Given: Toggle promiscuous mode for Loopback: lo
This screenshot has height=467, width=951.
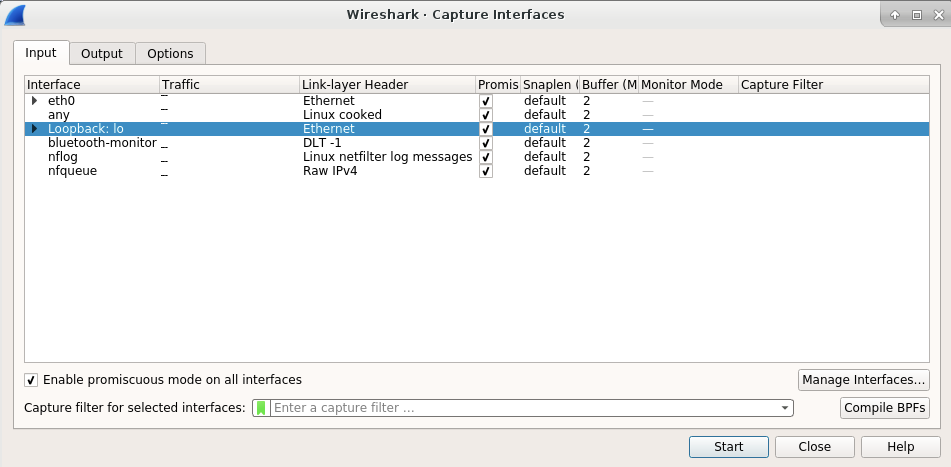Looking at the screenshot, I should (486, 129).
